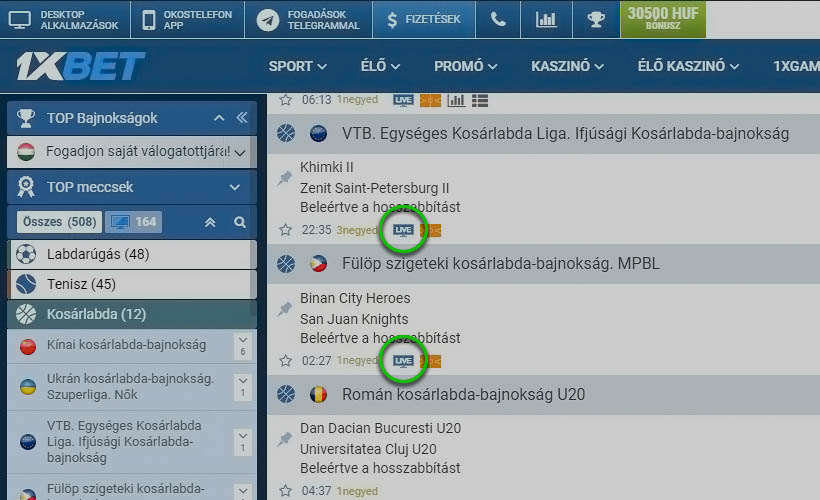Open Fülöp szigeteki kosárlabda-bajnokság MPBL header
The height and width of the screenshot is (500, 820).
click(x=501, y=264)
